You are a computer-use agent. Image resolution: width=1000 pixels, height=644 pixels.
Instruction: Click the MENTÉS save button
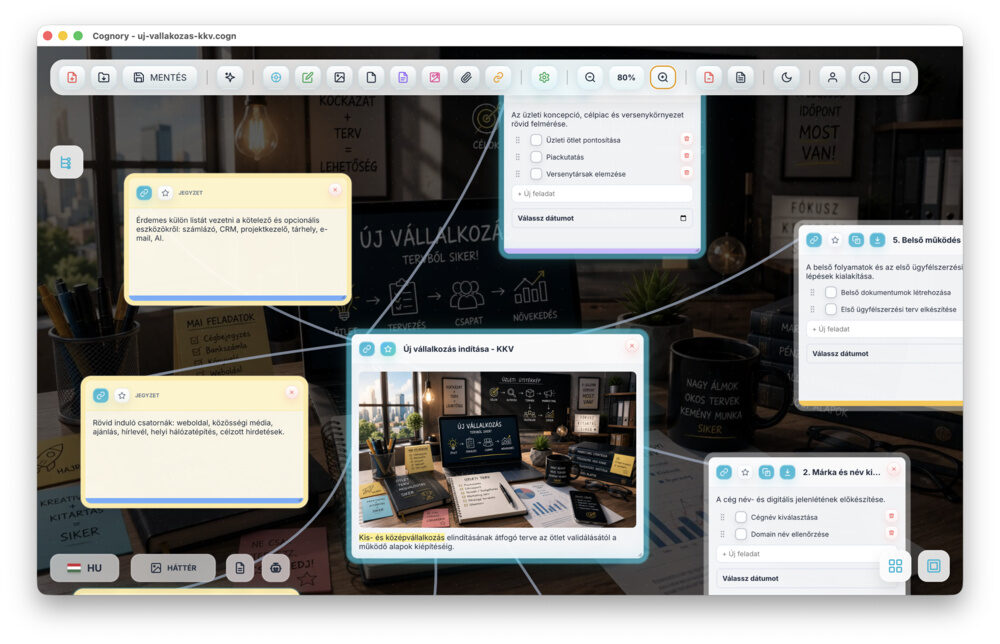tap(160, 77)
